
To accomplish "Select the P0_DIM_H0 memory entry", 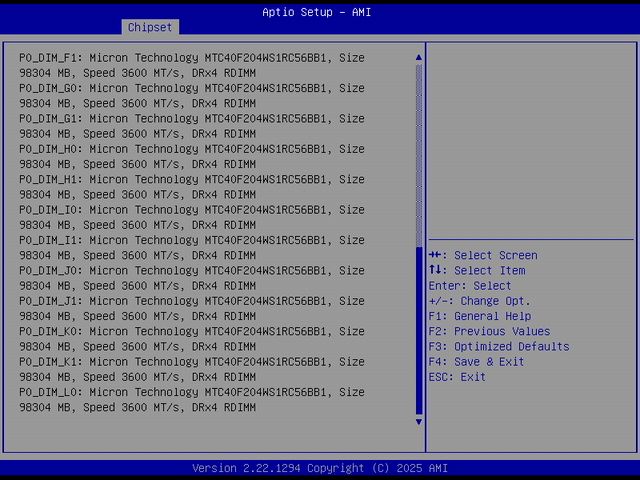I will click(x=192, y=157).
